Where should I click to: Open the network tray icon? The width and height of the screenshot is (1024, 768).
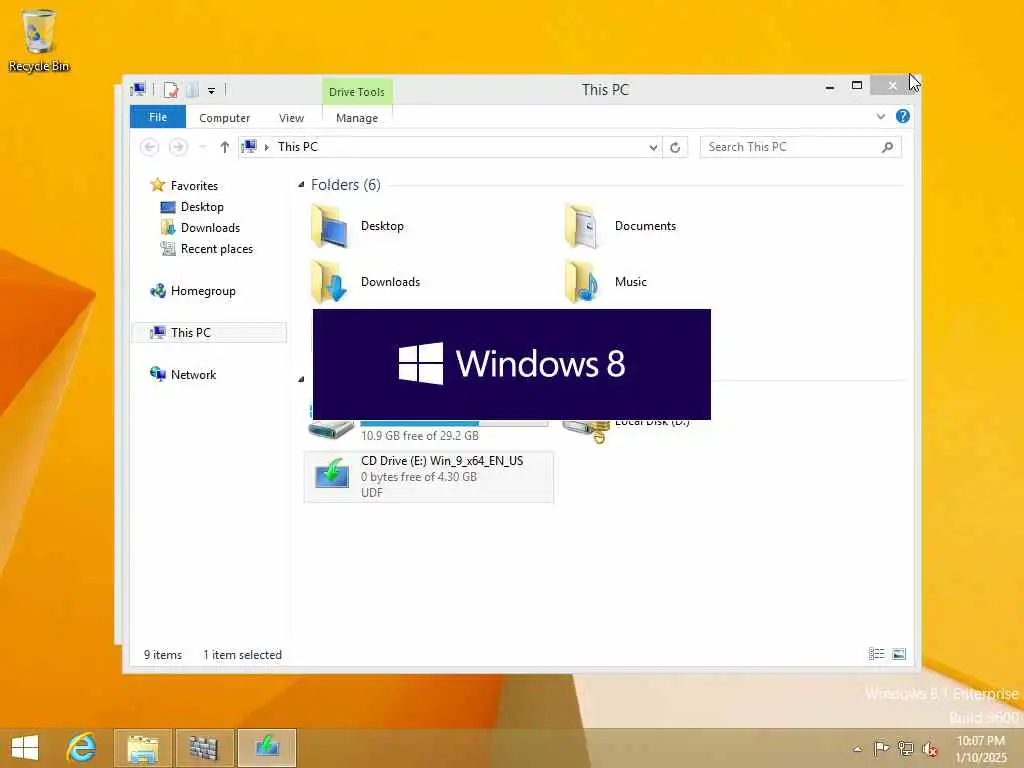coord(905,748)
